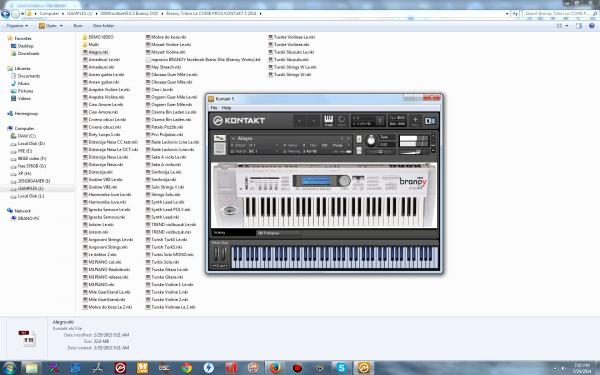Select the Organize dropdown in Explorer toolbar
This screenshot has width=600, height=375.
17,26
